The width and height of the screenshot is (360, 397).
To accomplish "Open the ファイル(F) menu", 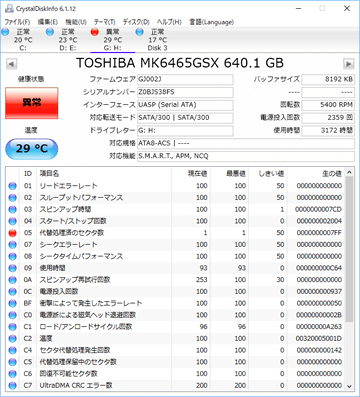I will pos(17,22).
